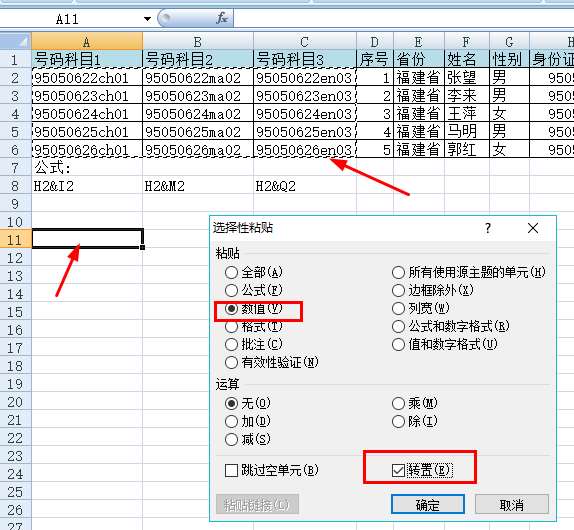This screenshot has height=530, width=574.
Task: Click the 李来 name cell
Action: [x=466, y=96]
